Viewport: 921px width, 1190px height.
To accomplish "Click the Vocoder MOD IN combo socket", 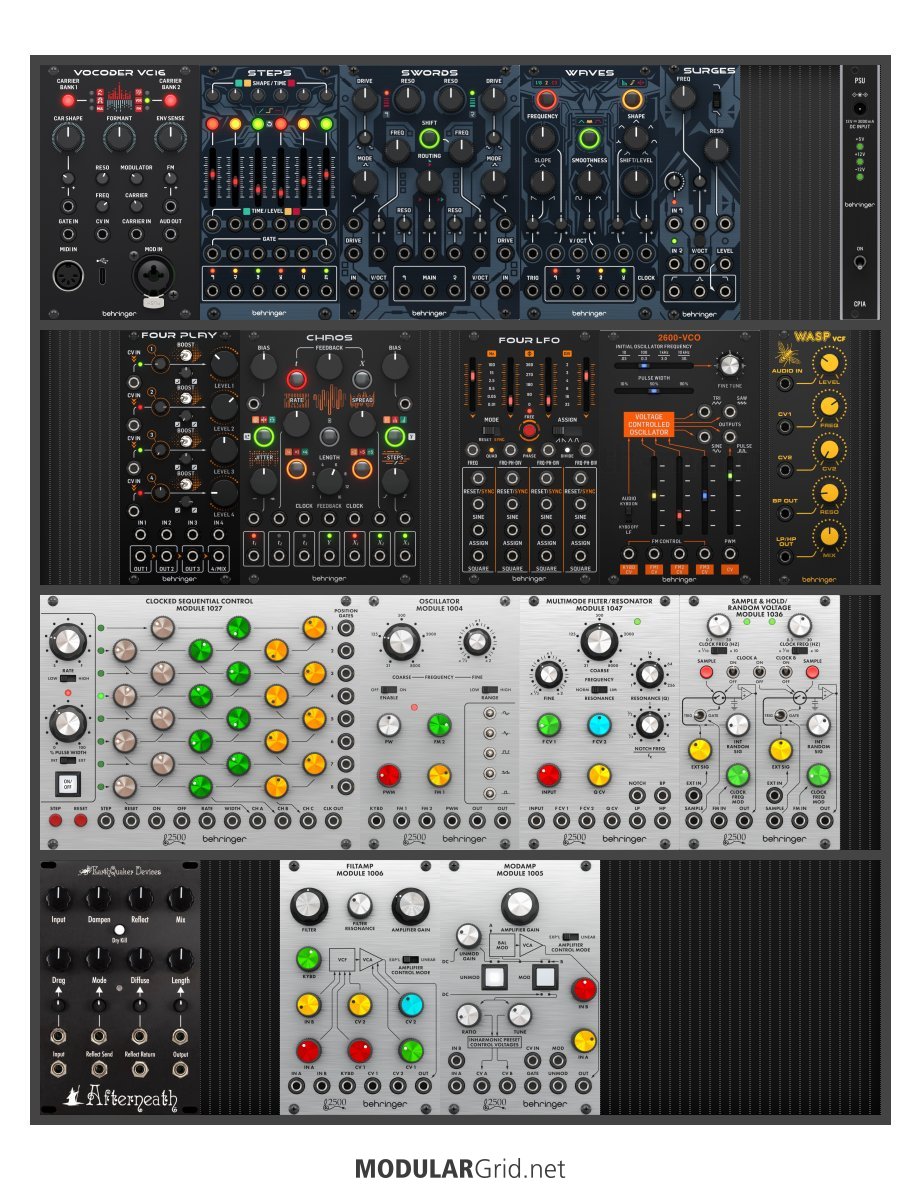I will pyautogui.click(x=153, y=276).
